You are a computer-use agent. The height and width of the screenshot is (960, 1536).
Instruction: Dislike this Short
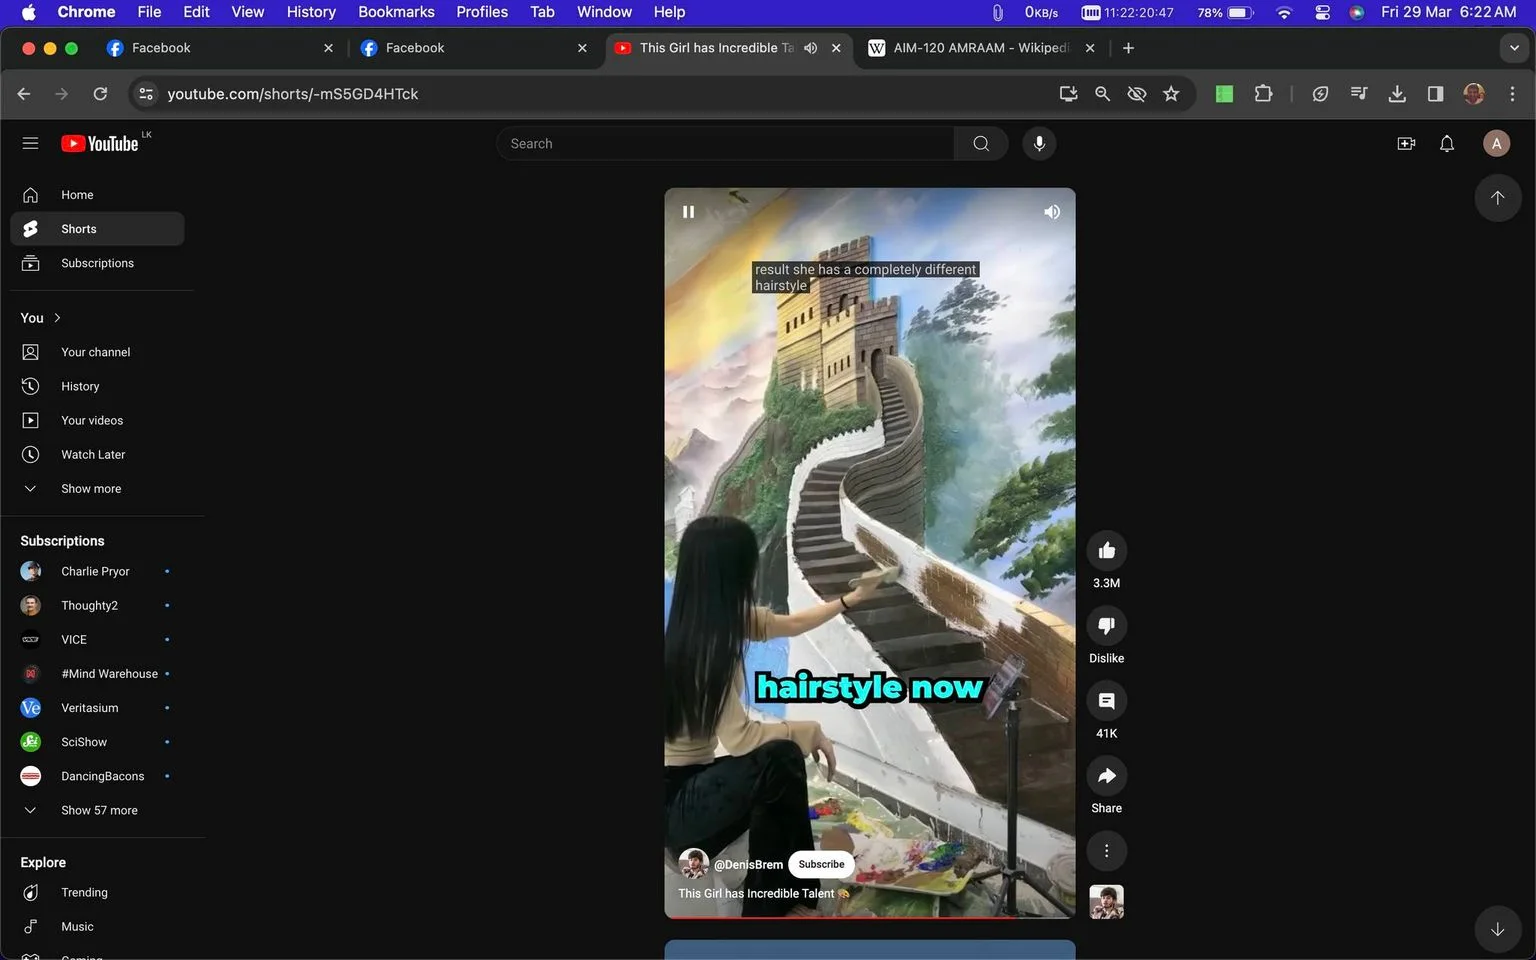[x=1107, y=626]
